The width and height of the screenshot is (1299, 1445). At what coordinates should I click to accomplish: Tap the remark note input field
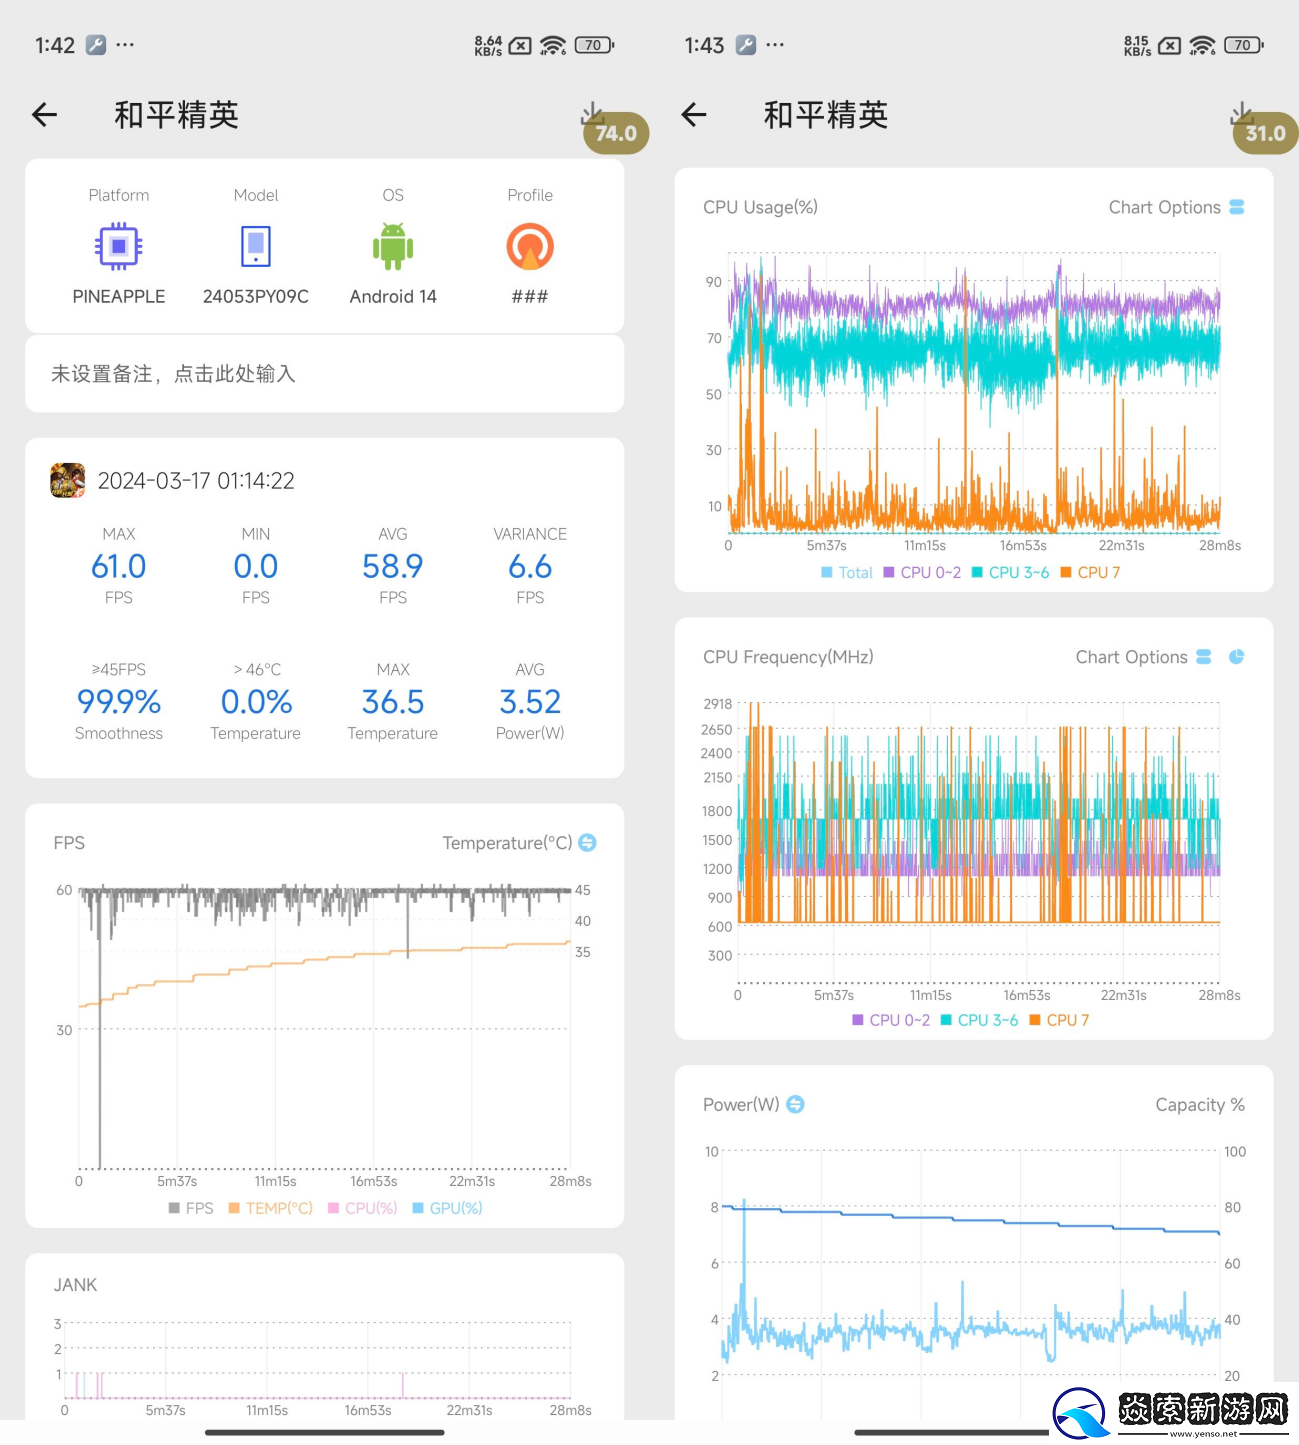point(324,374)
